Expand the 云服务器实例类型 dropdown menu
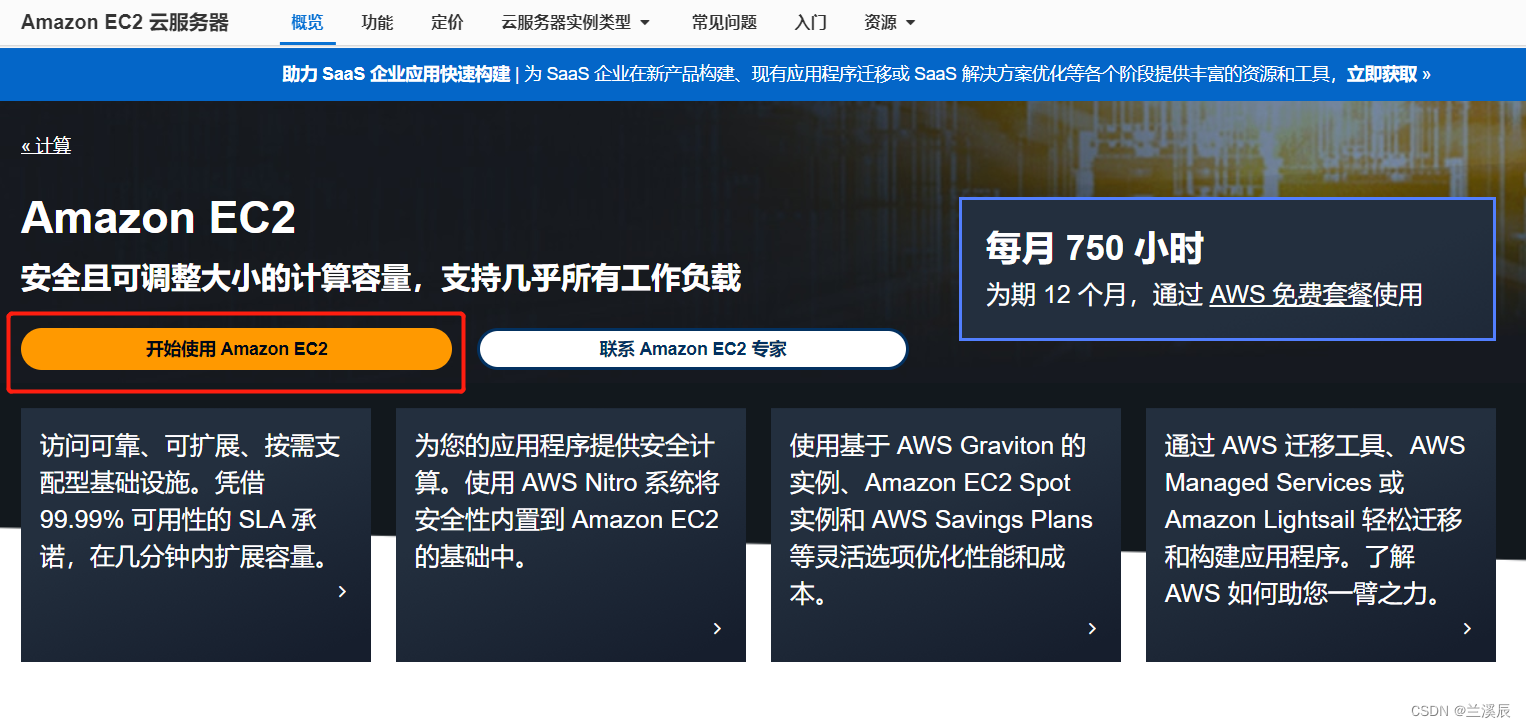This screenshot has width=1526, height=728. click(575, 22)
